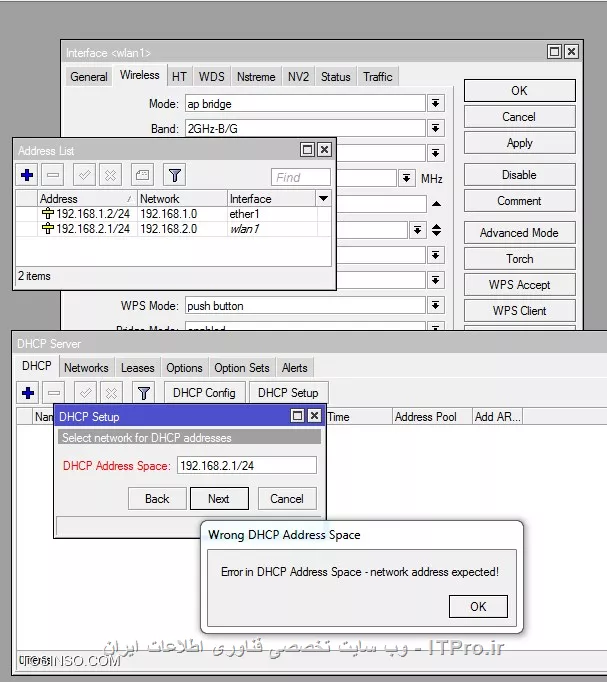Launch the Torch tool
607x682 pixels.
coord(520,259)
